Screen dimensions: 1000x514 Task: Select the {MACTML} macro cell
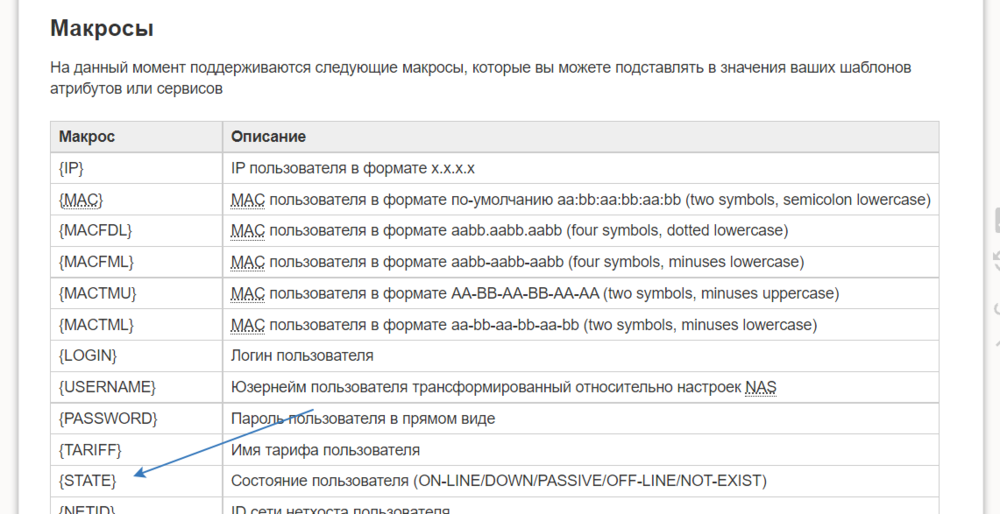click(x=96, y=325)
